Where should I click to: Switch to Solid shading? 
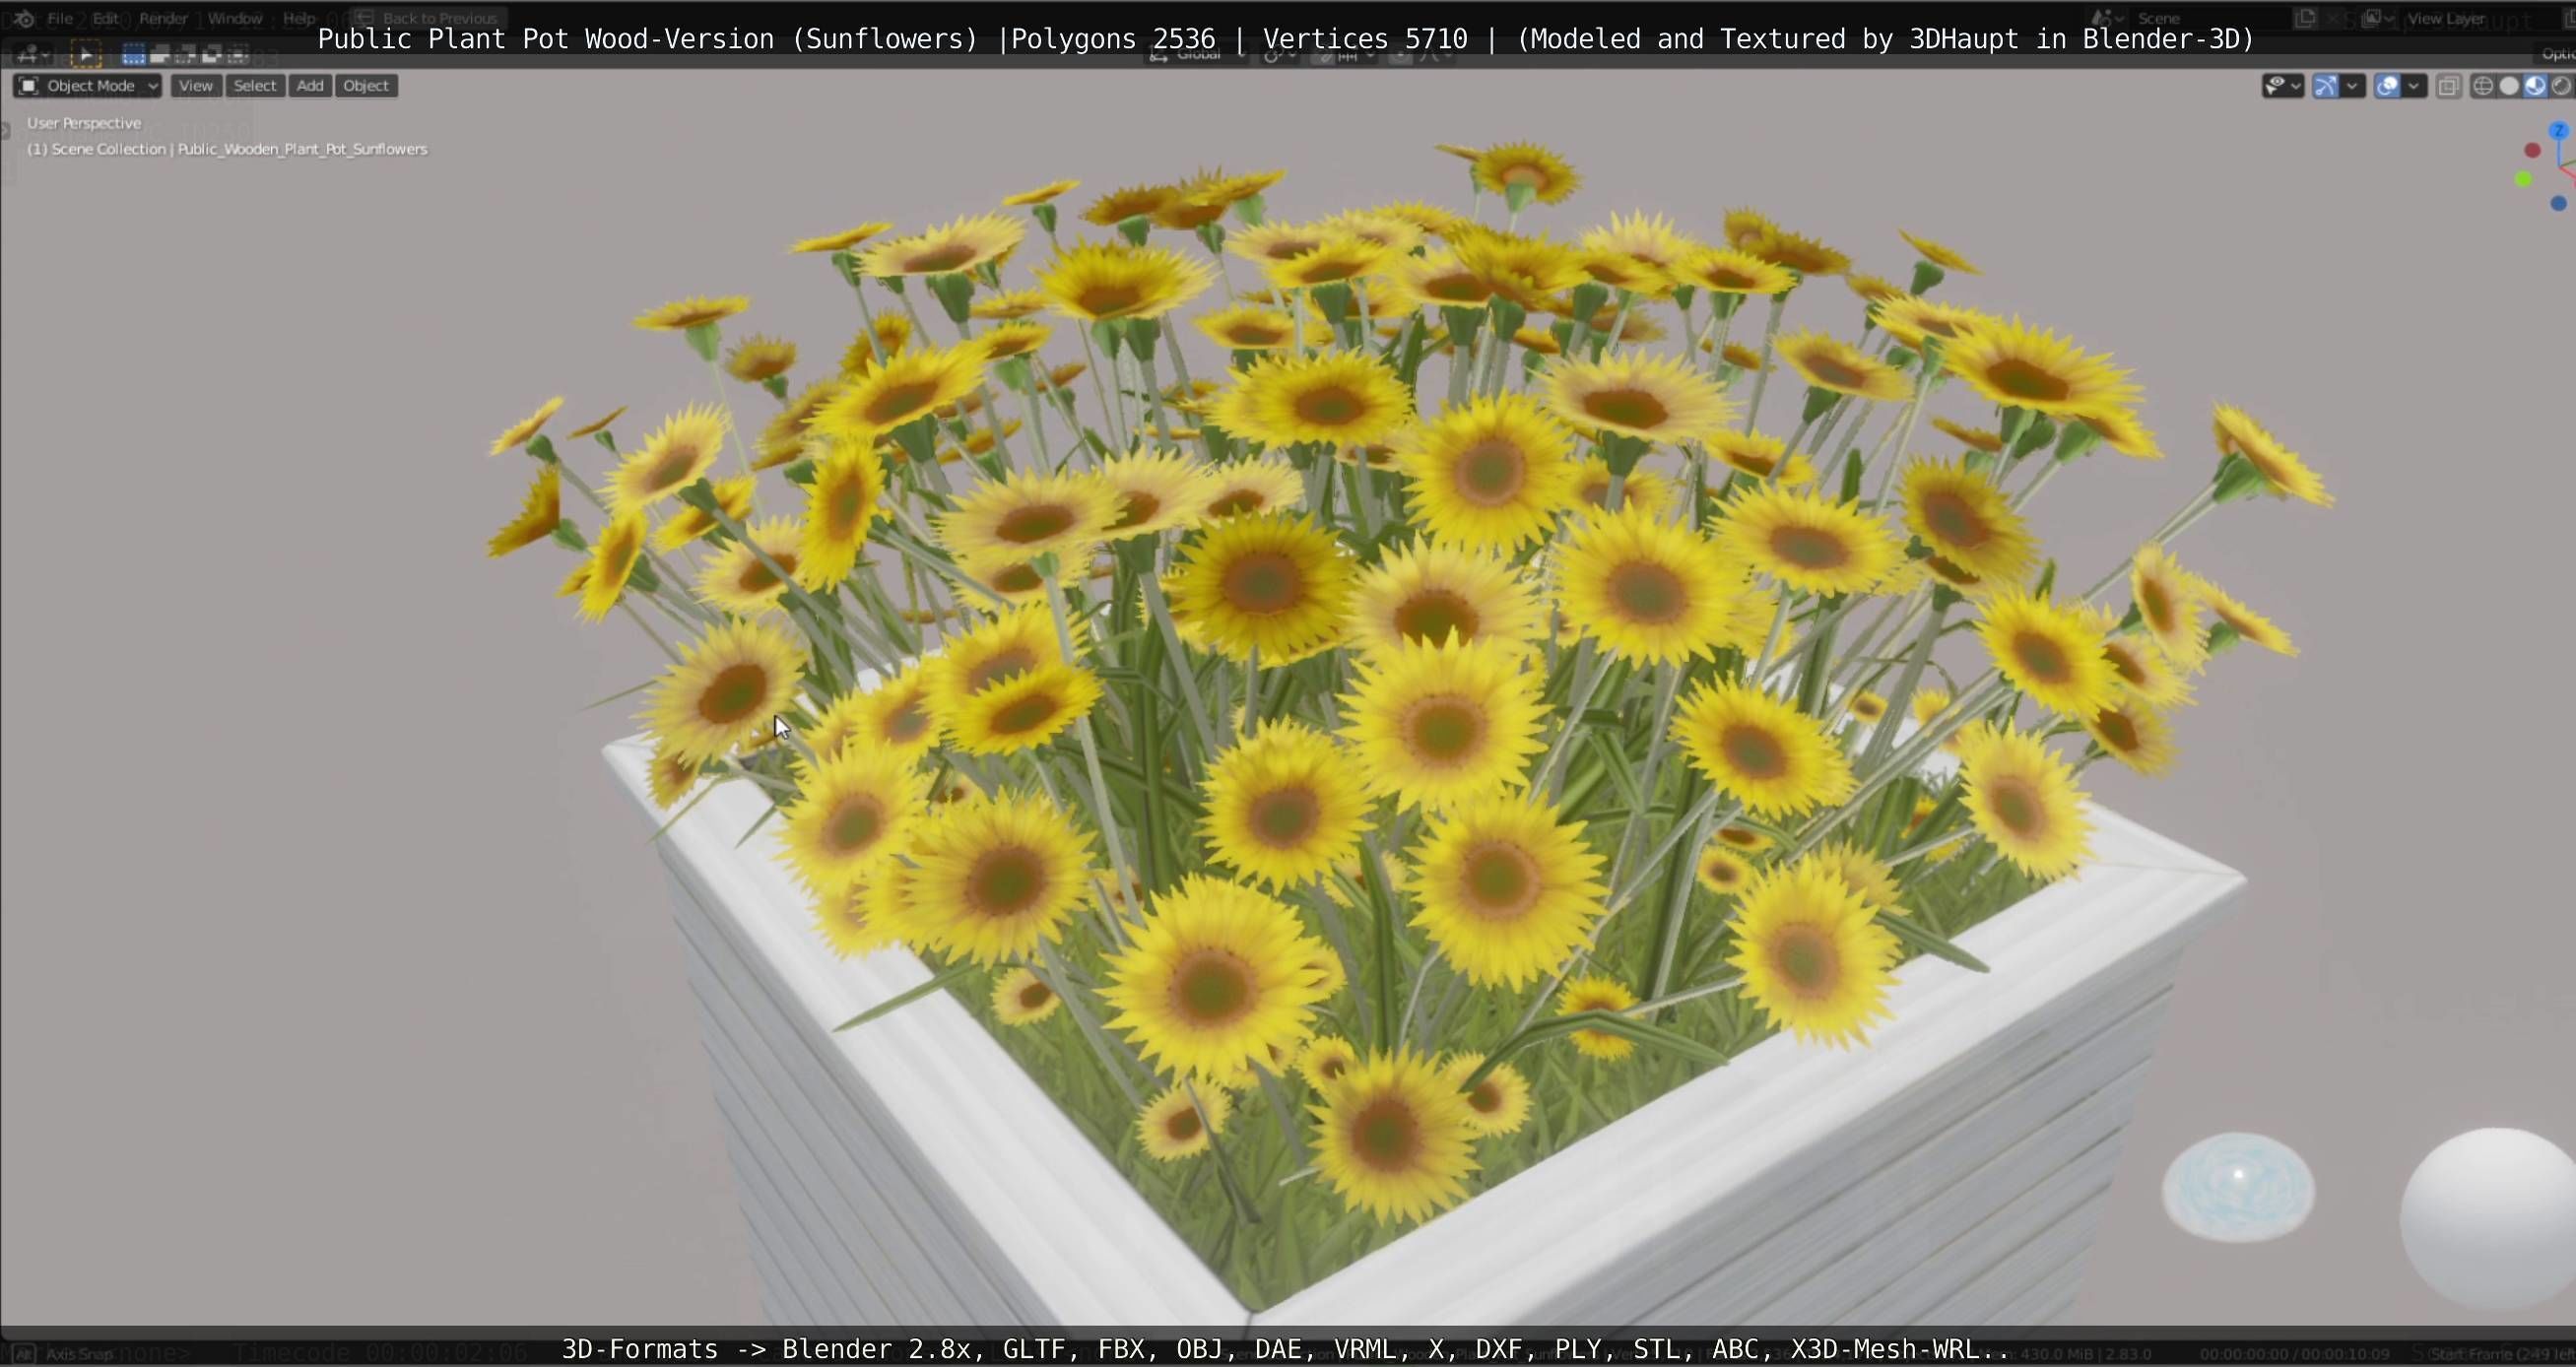2509,86
